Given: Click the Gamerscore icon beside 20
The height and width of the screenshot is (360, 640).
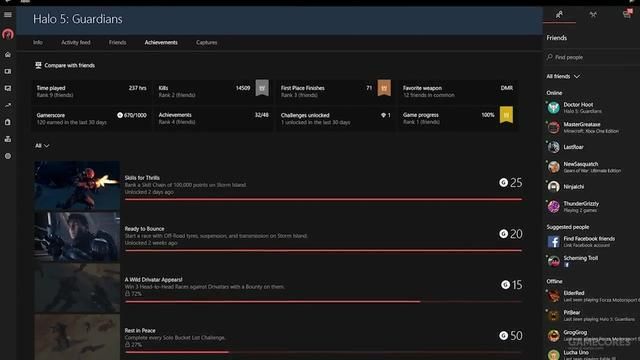Looking at the screenshot, I should click(x=504, y=233).
